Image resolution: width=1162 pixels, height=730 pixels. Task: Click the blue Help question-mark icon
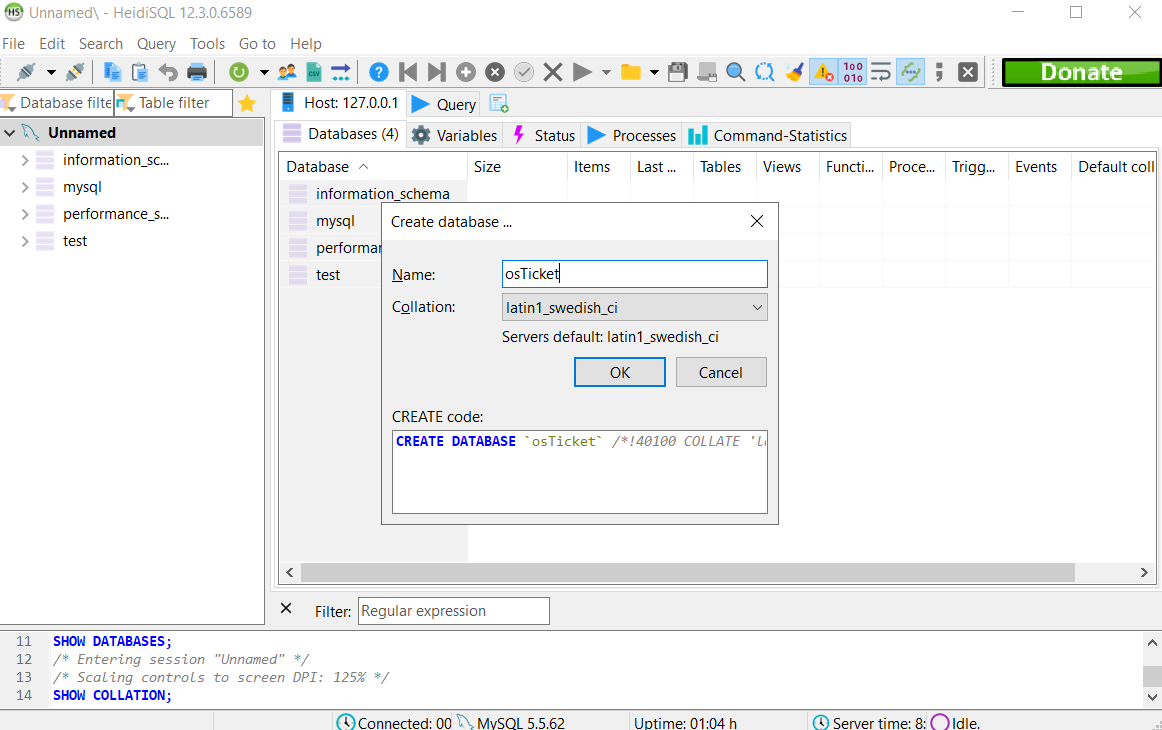(x=379, y=72)
